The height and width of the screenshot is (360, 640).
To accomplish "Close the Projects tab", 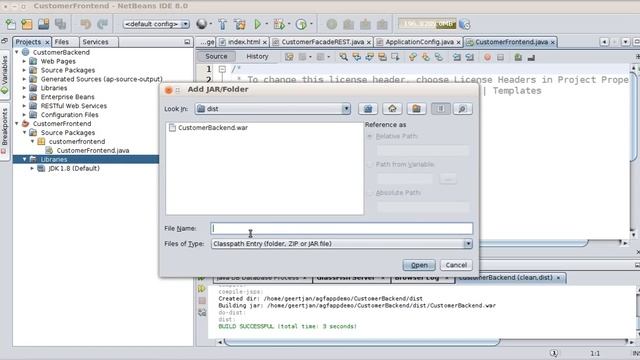I will [x=47, y=42].
